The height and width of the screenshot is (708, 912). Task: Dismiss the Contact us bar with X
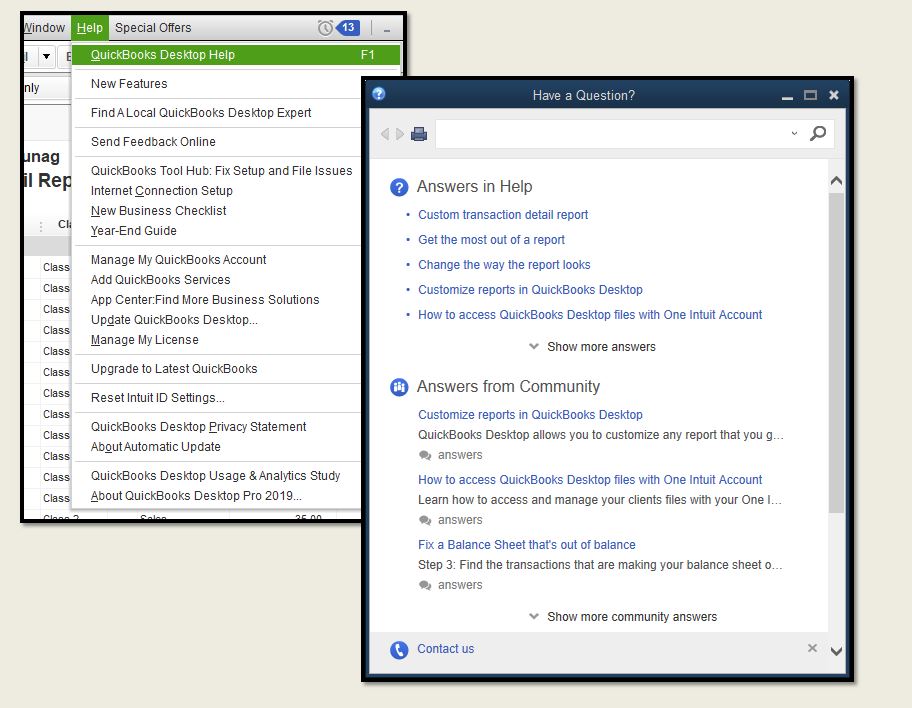(x=813, y=648)
